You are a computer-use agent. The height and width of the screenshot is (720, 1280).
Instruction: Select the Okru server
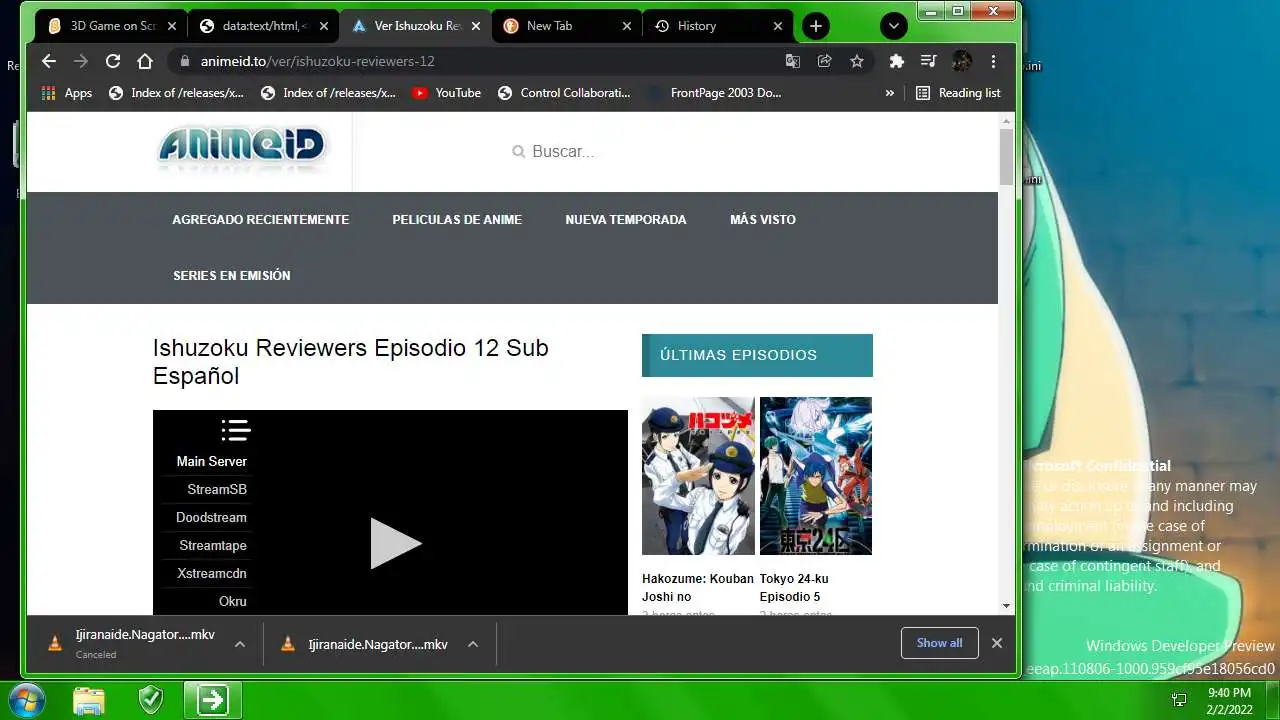point(233,601)
